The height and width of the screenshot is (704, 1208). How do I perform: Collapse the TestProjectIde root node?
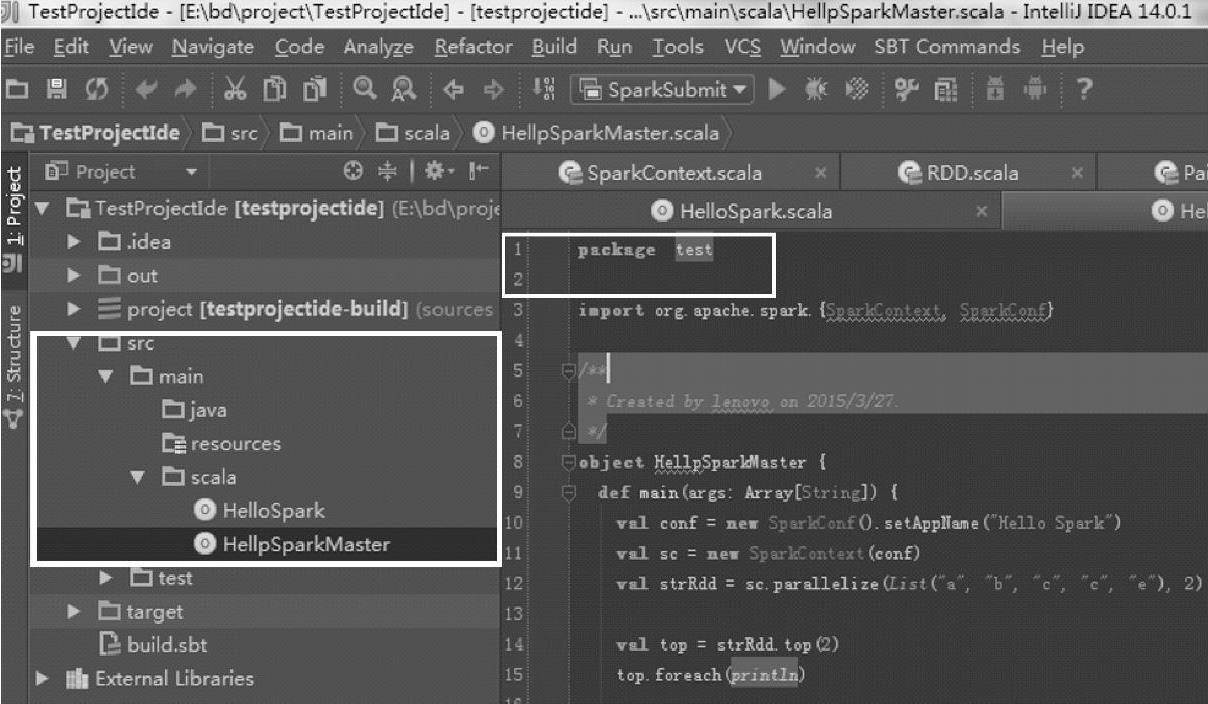(42, 208)
